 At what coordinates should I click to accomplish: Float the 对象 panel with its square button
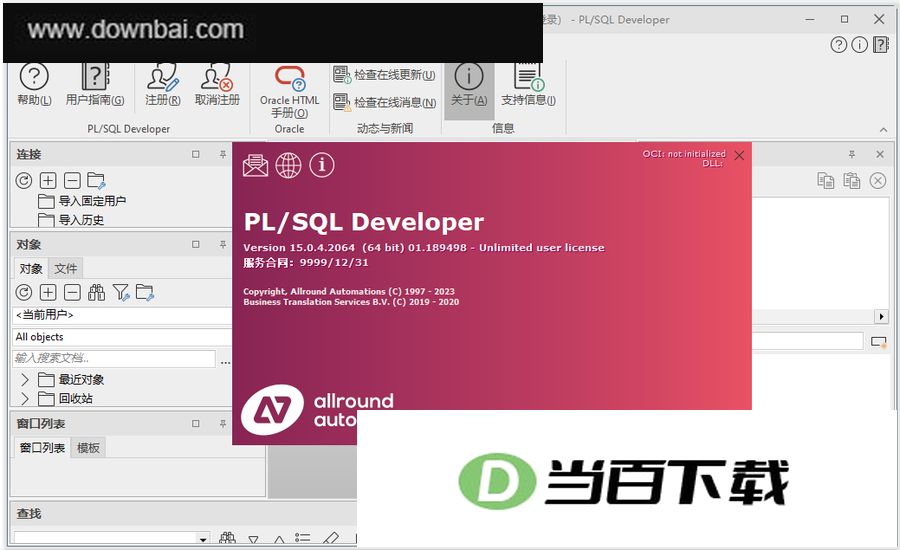tap(196, 244)
